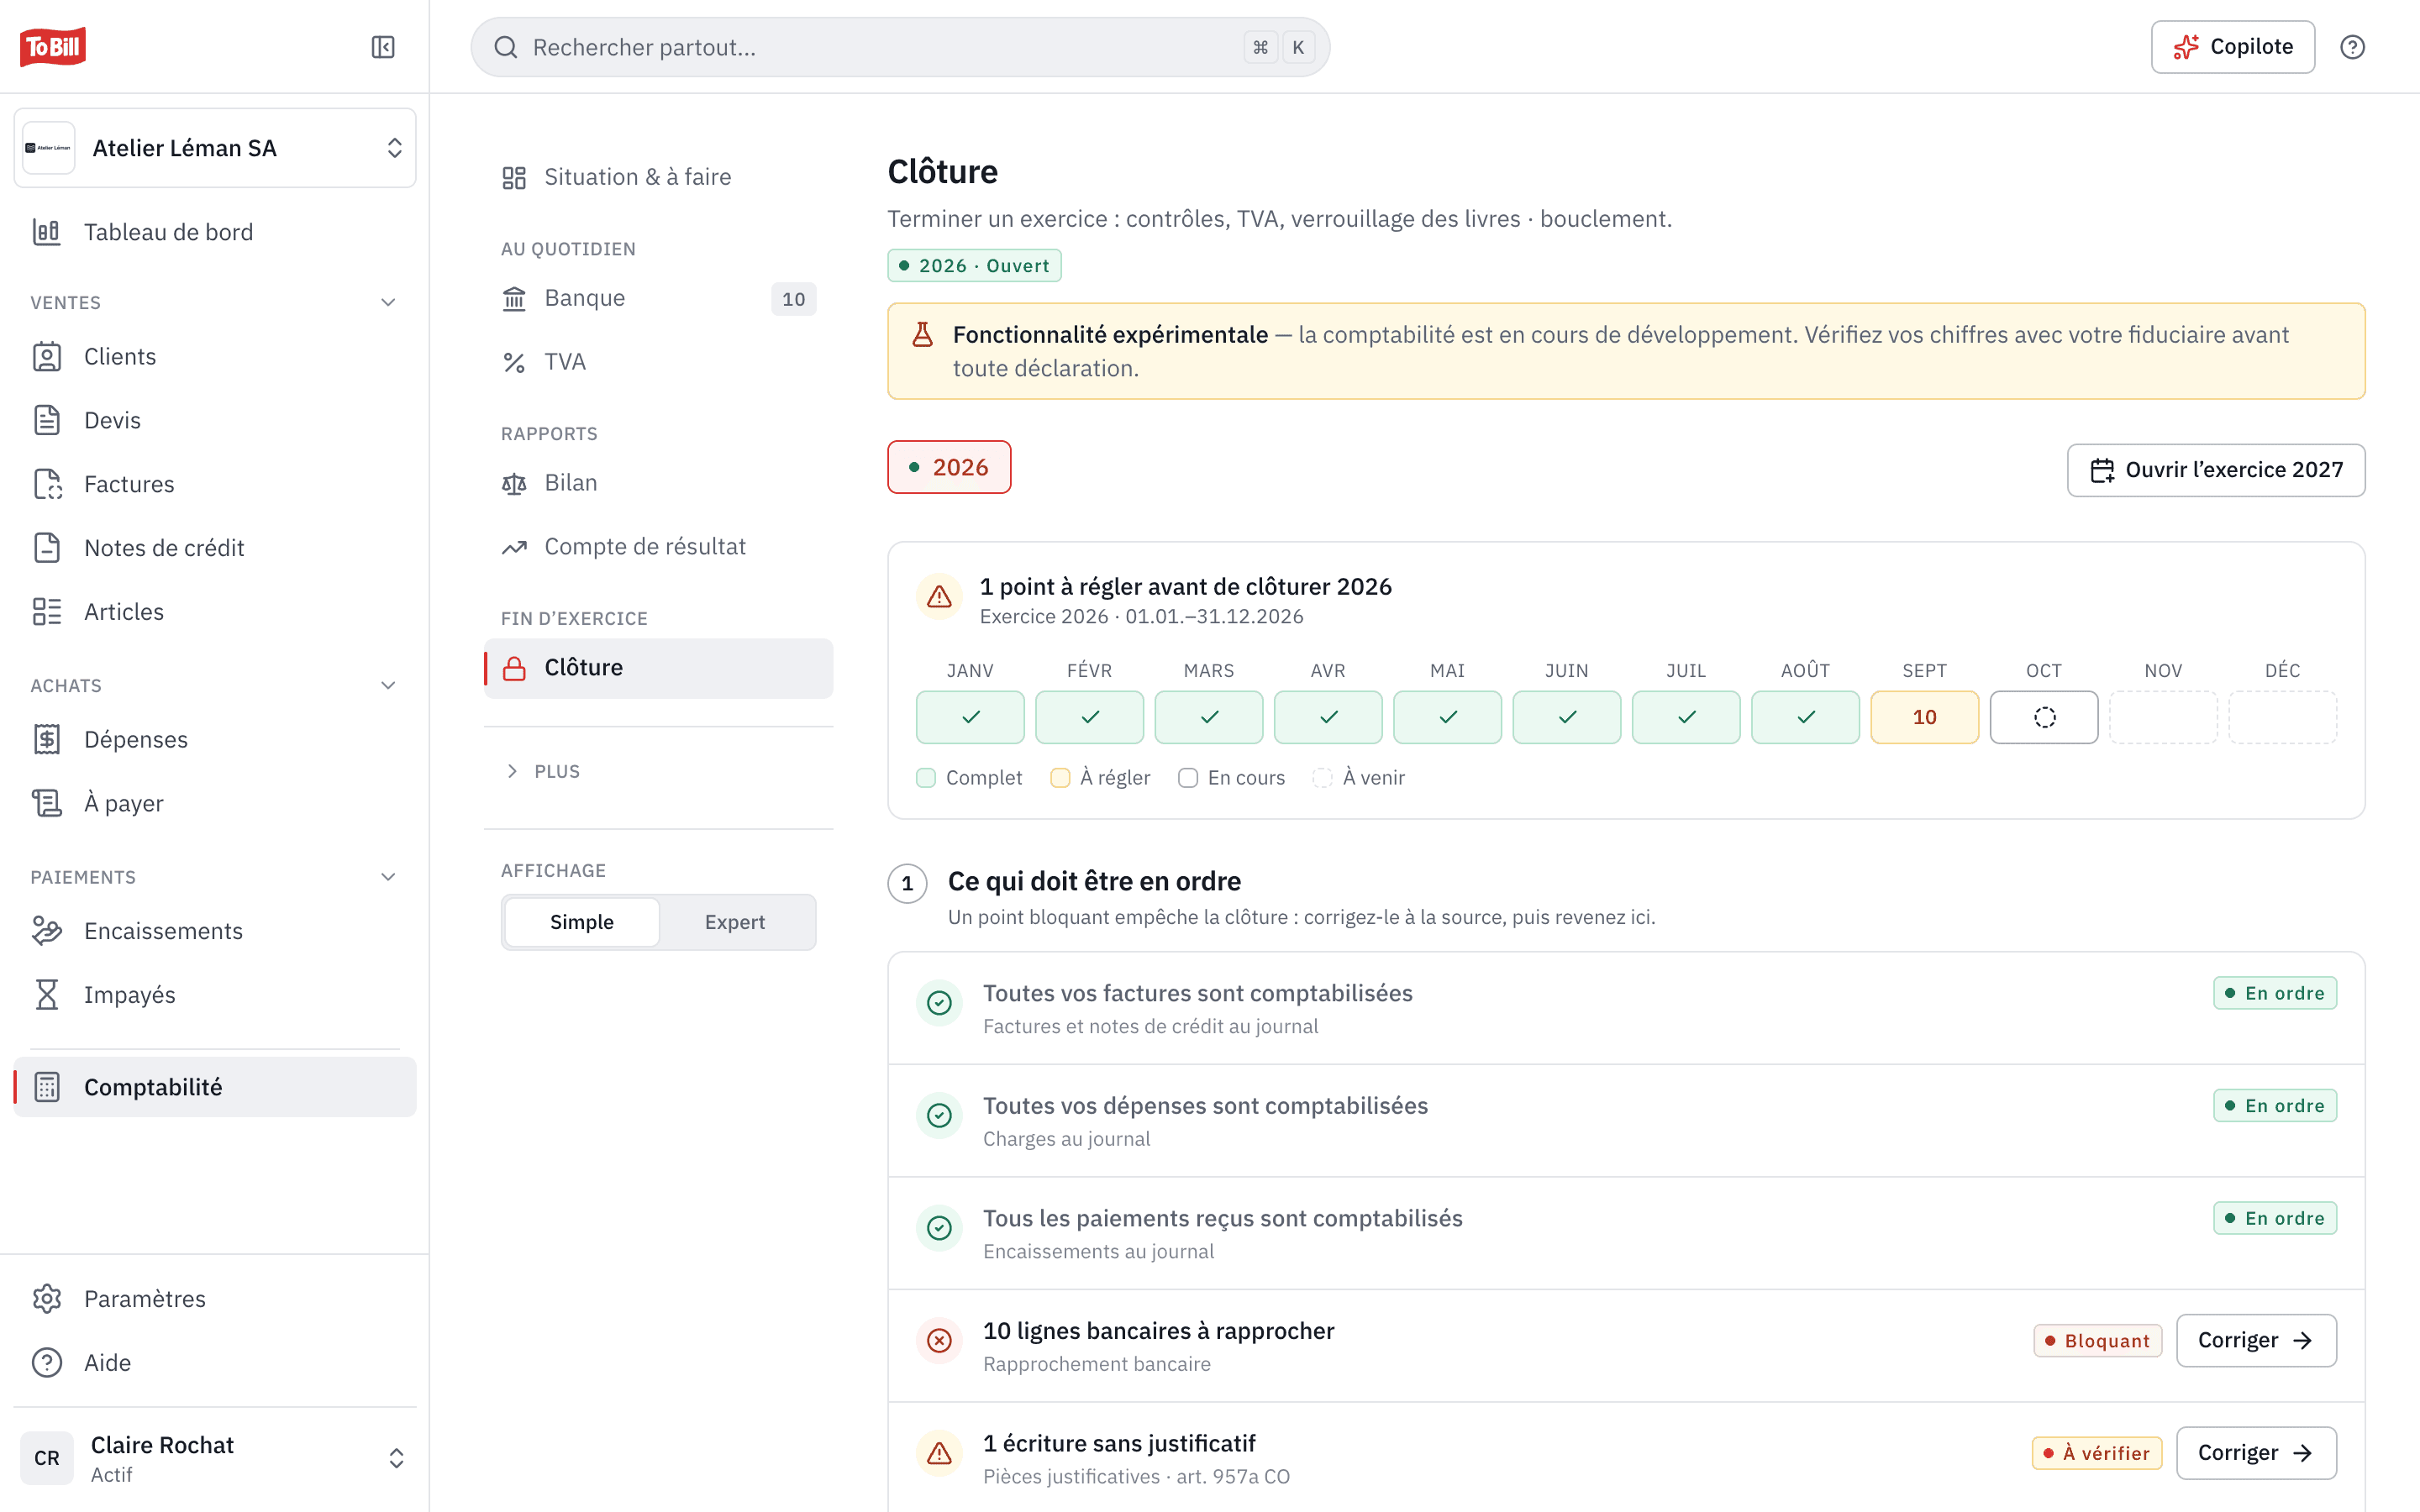Click the ToBill logo
Viewport: 2420px width, 1512px height.
pyautogui.click(x=53, y=47)
